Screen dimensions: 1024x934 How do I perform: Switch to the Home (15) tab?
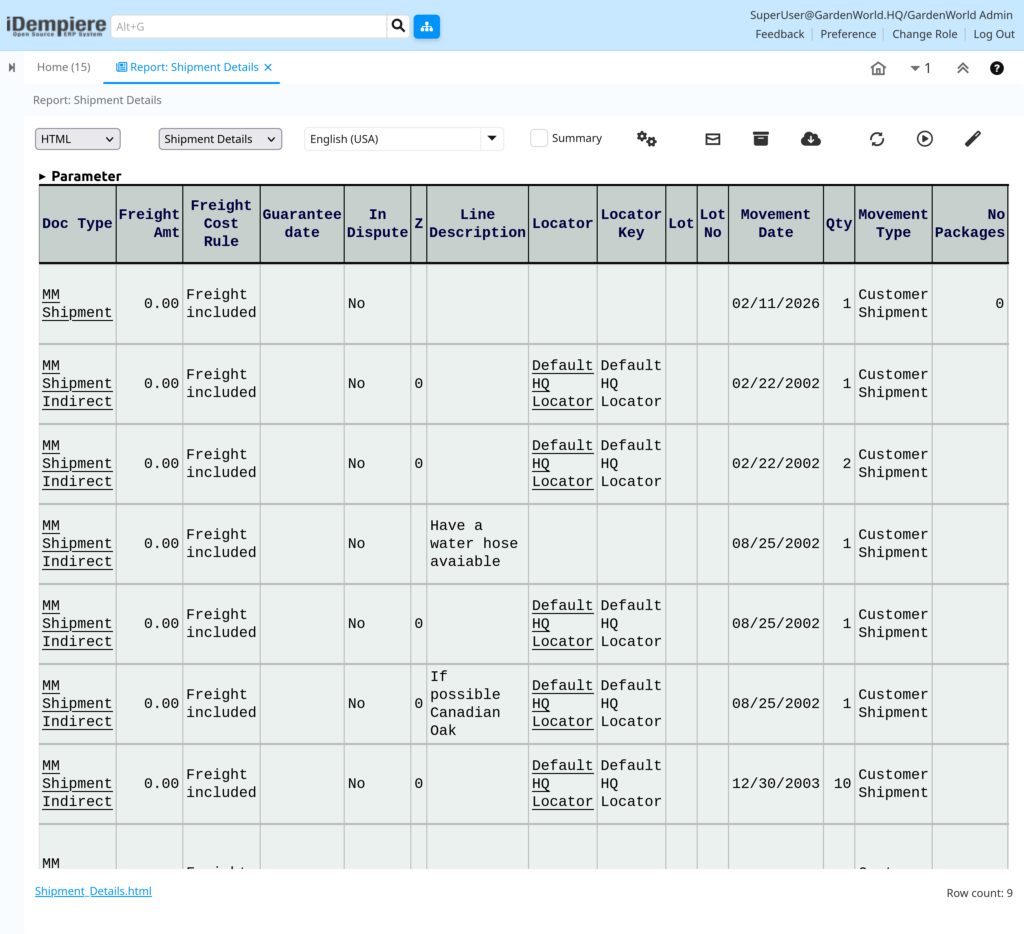[63, 67]
